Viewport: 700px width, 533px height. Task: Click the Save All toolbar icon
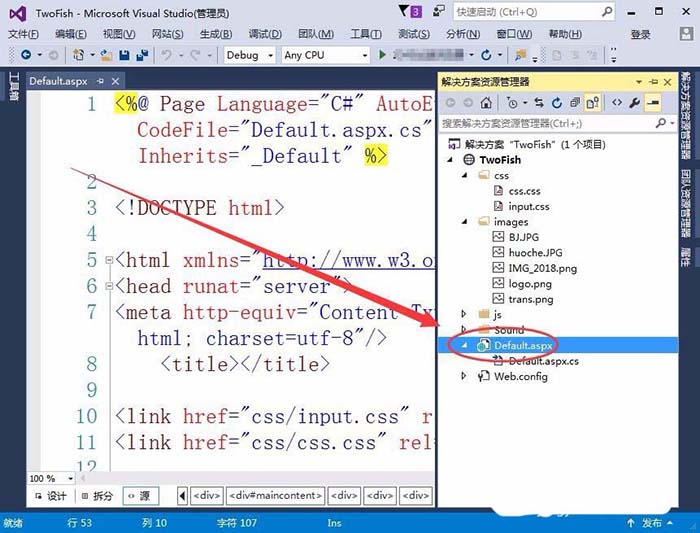pos(142,55)
